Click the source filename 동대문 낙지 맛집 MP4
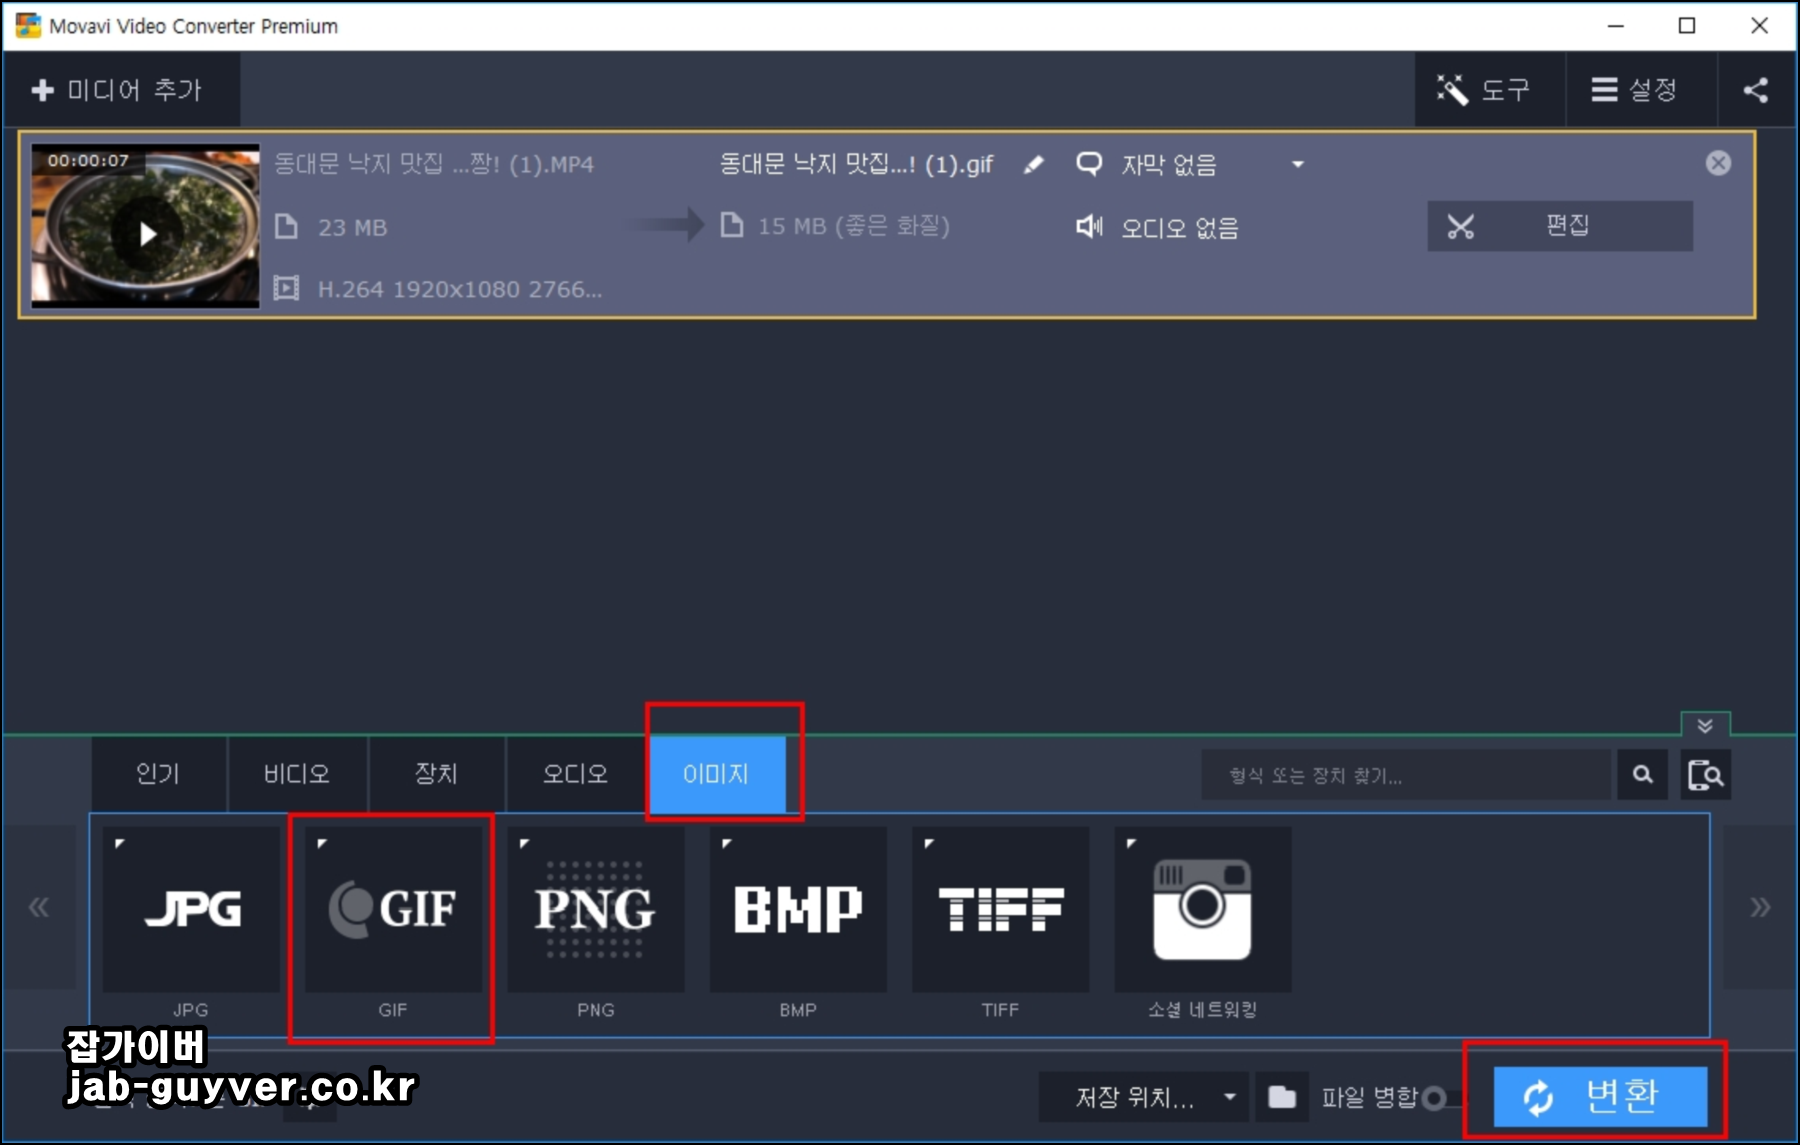Image resolution: width=1800 pixels, height=1145 pixels. (434, 164)
